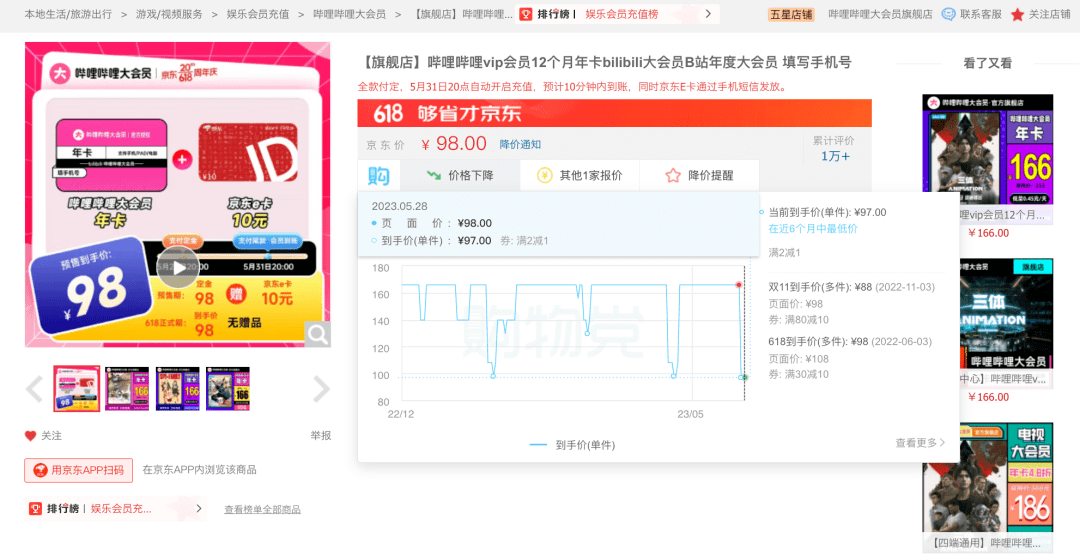The width and height of the screenshot is (1080, 555).
Task: Click the 看了又看 heading
Action: [x=988, y=63]
